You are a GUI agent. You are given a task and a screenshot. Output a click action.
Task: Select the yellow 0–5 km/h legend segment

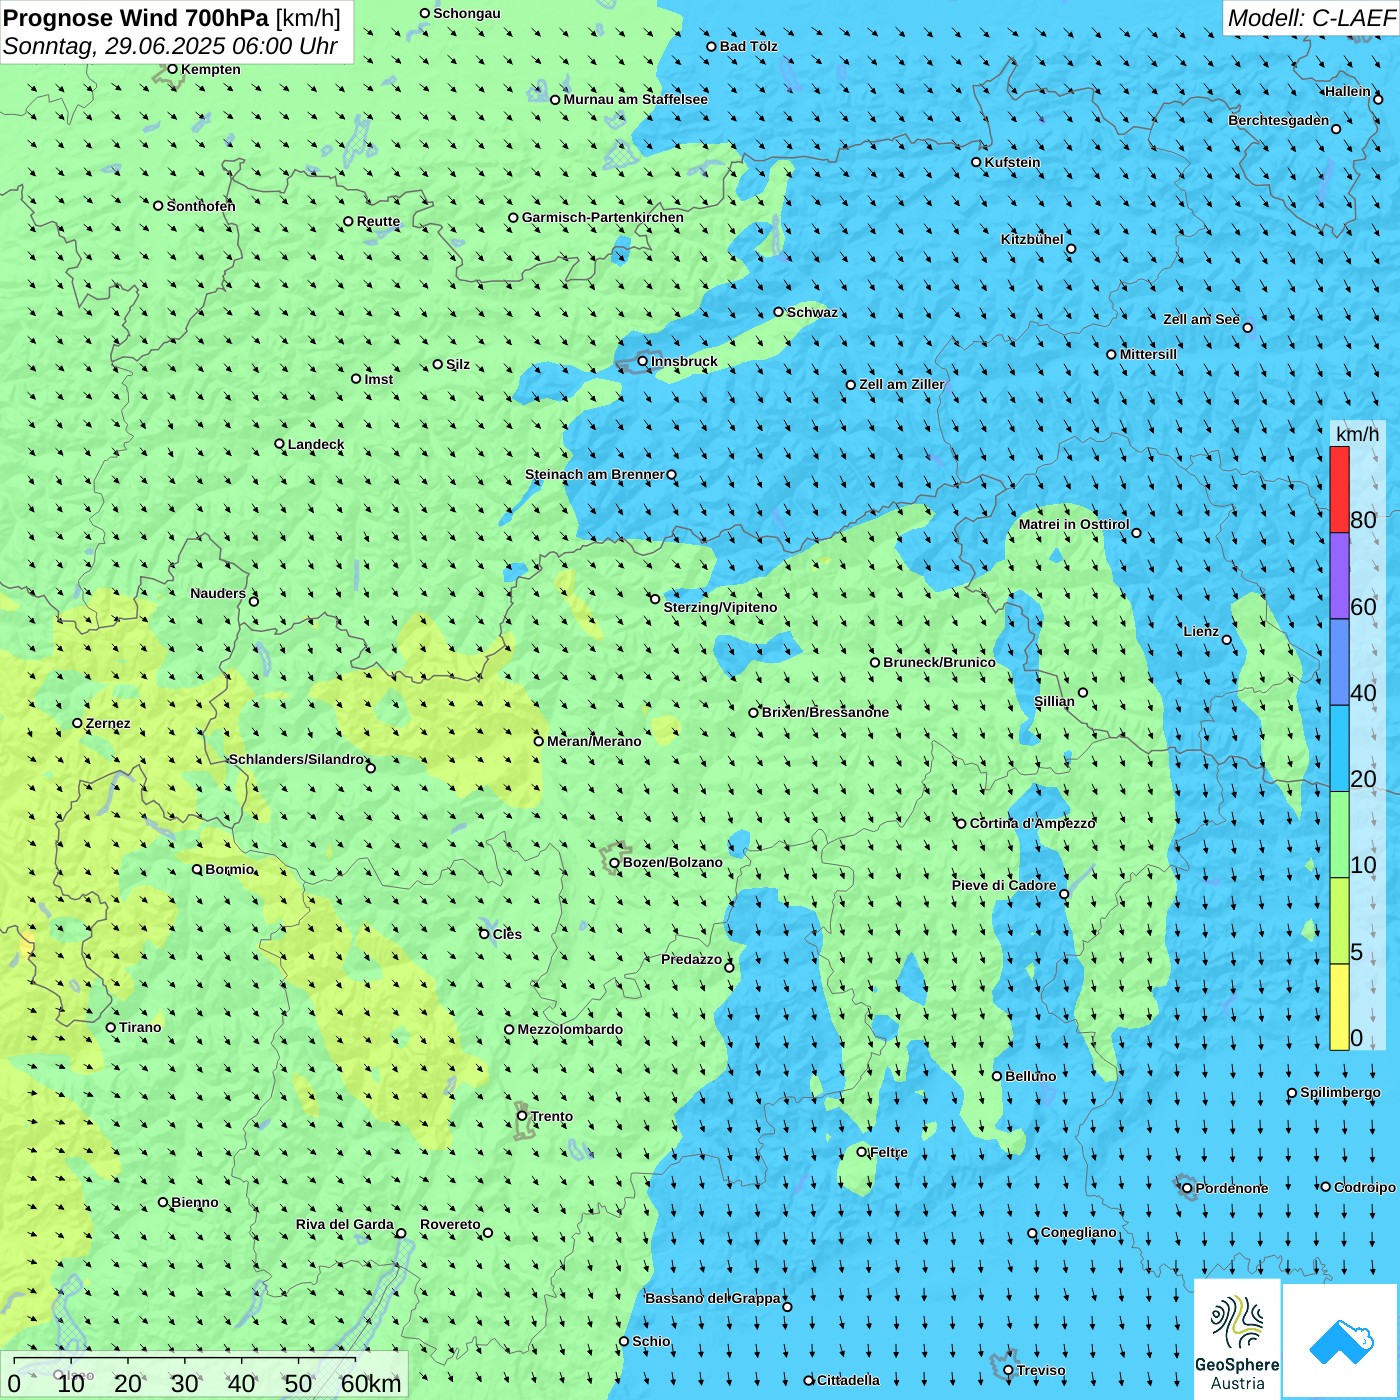click(1339, 1007)
